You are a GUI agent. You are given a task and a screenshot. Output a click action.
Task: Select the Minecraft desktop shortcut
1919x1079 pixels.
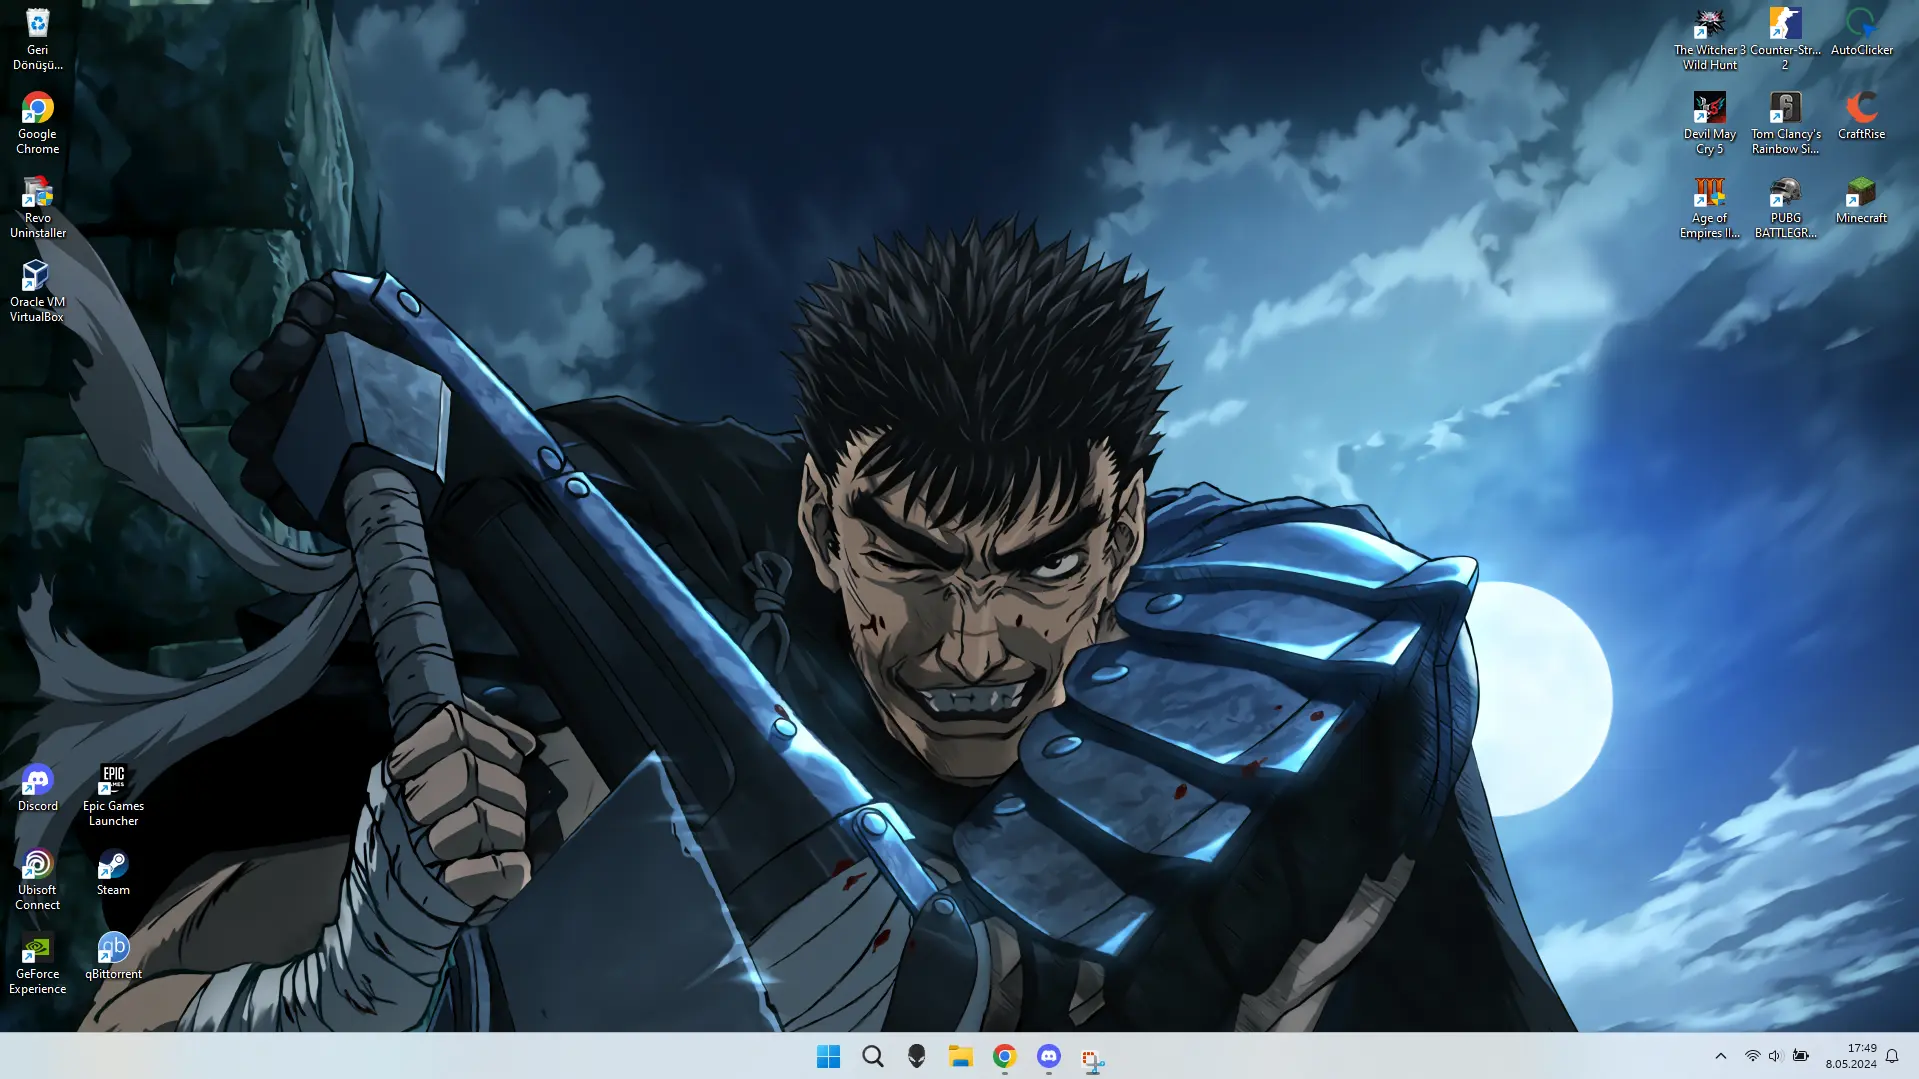pyautogui.click(x=1861, y=199)
